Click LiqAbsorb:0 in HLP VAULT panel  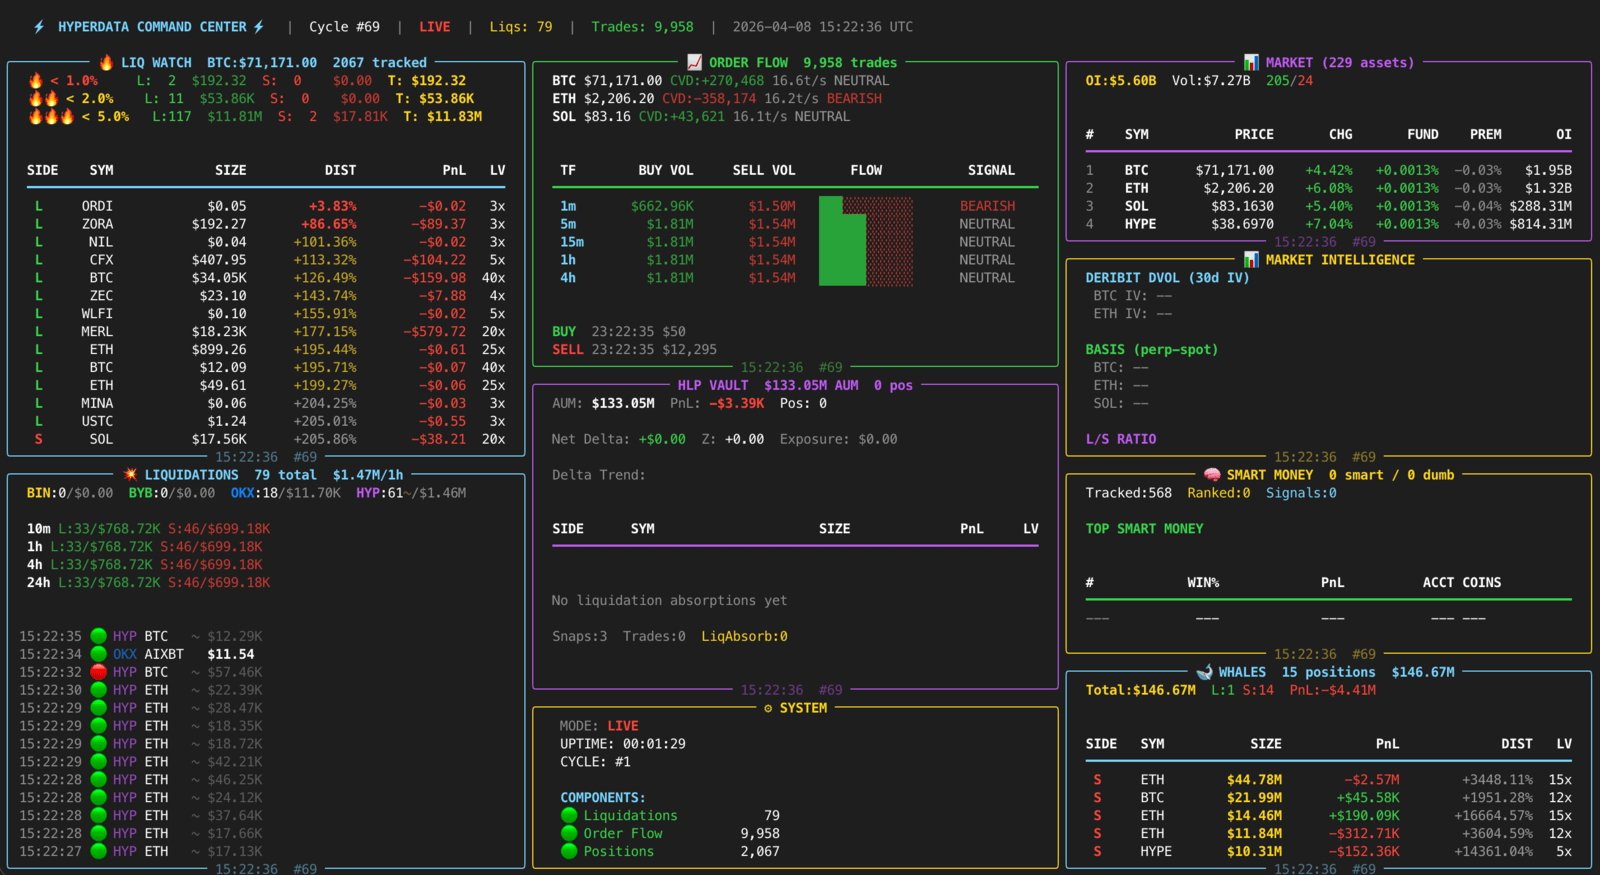[x=744, y=637]
